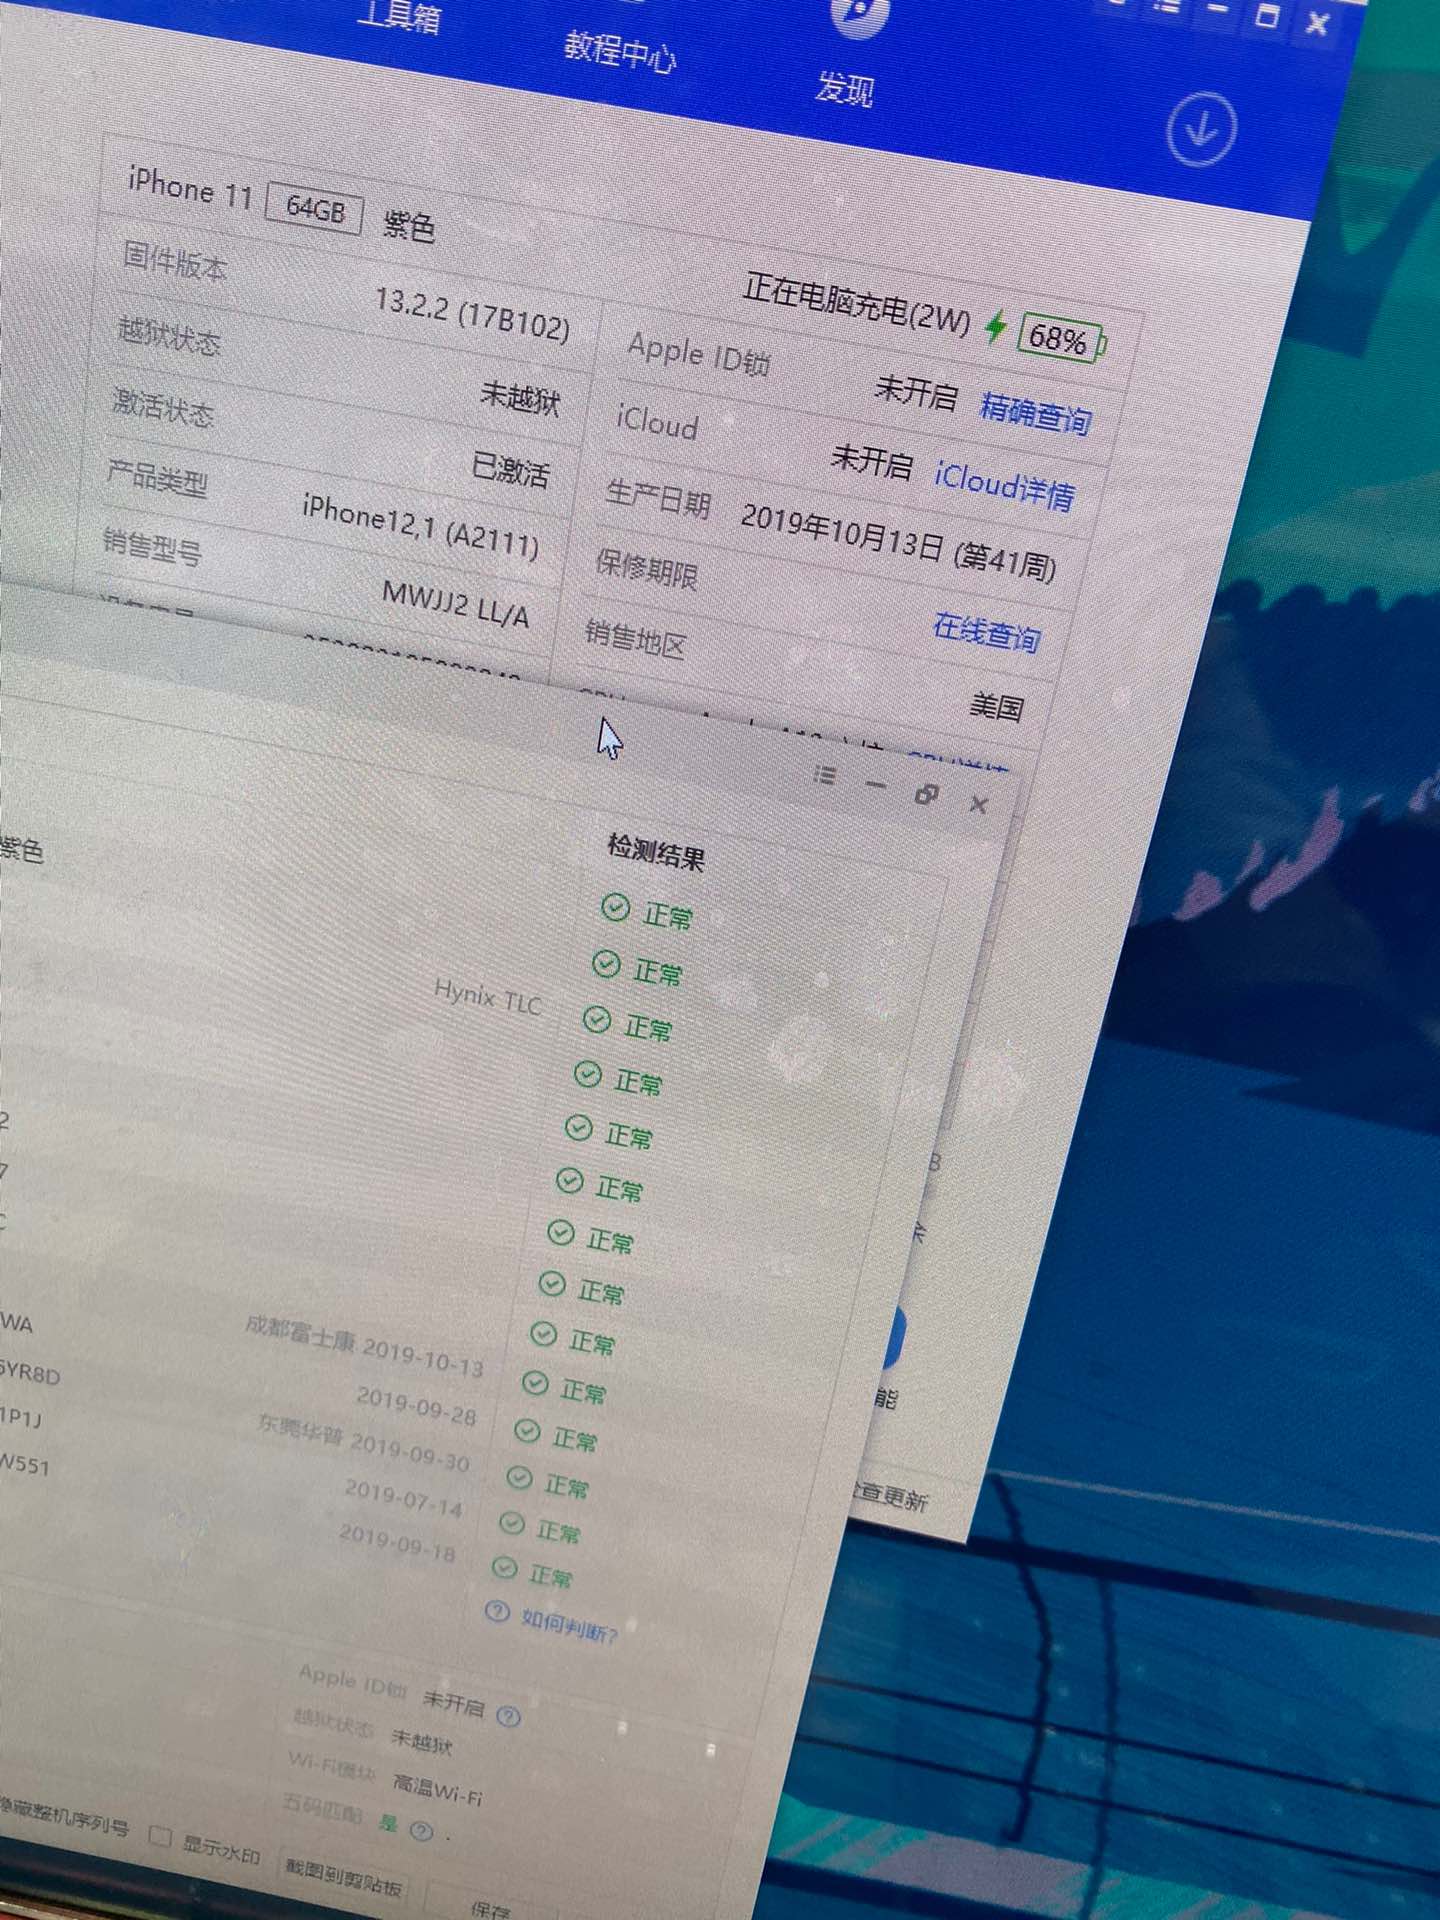Open 在线查询 warranty link
The width and height of the screenshot is (1440, 1920).
986,632
